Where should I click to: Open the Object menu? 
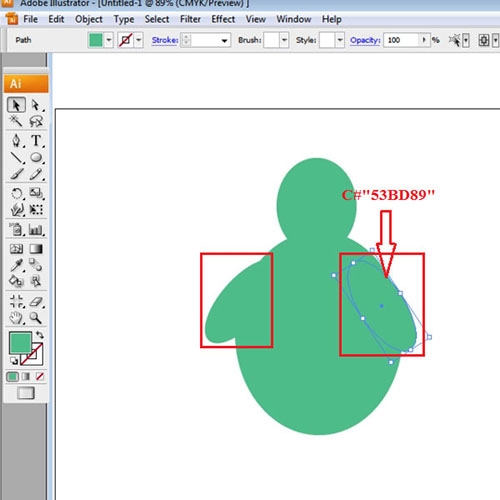pos(89,19)
